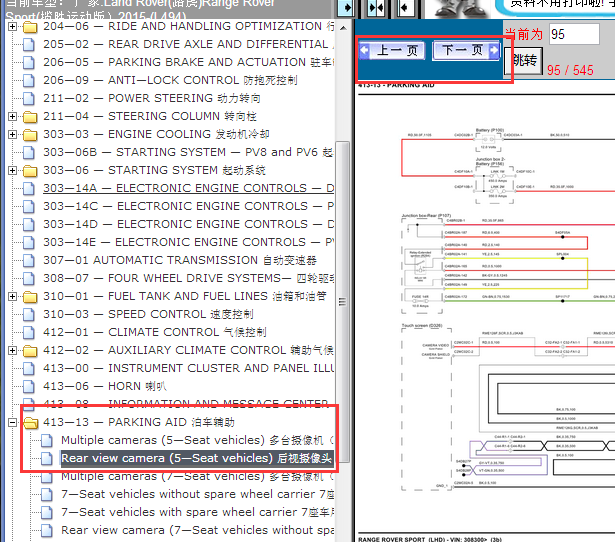Select 413-06 Horn entry
Image resolution: width=615 pixels, height=542 pixels.
(105, 387)
